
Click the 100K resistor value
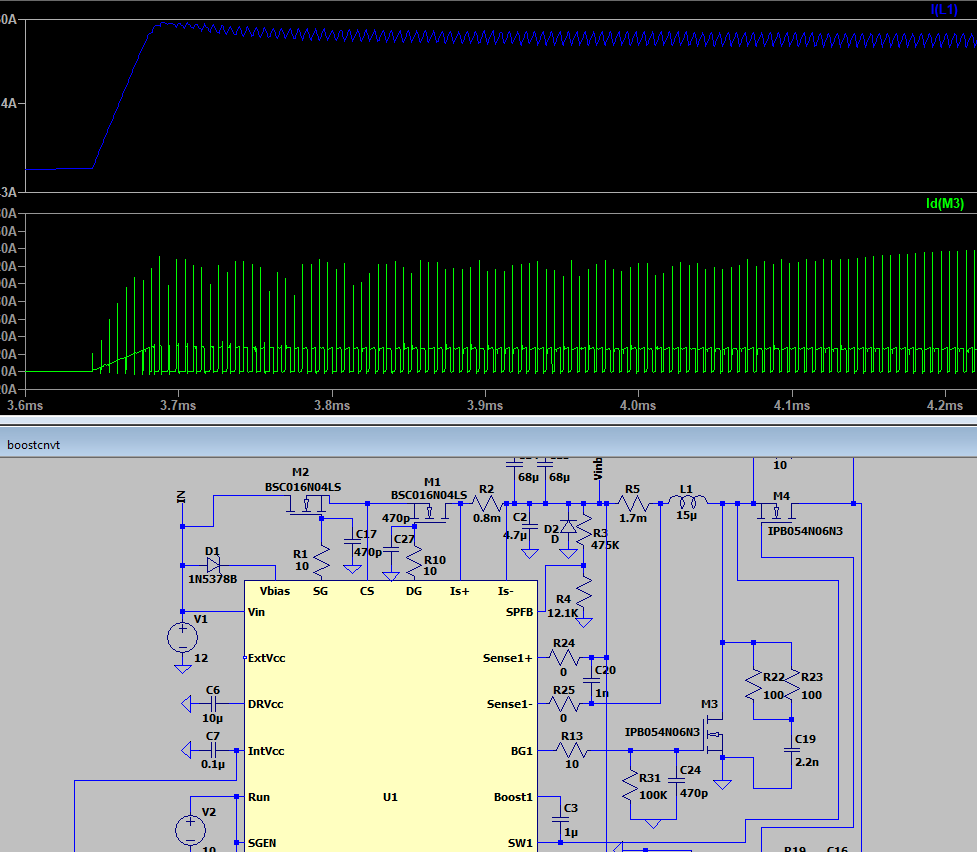653,795
